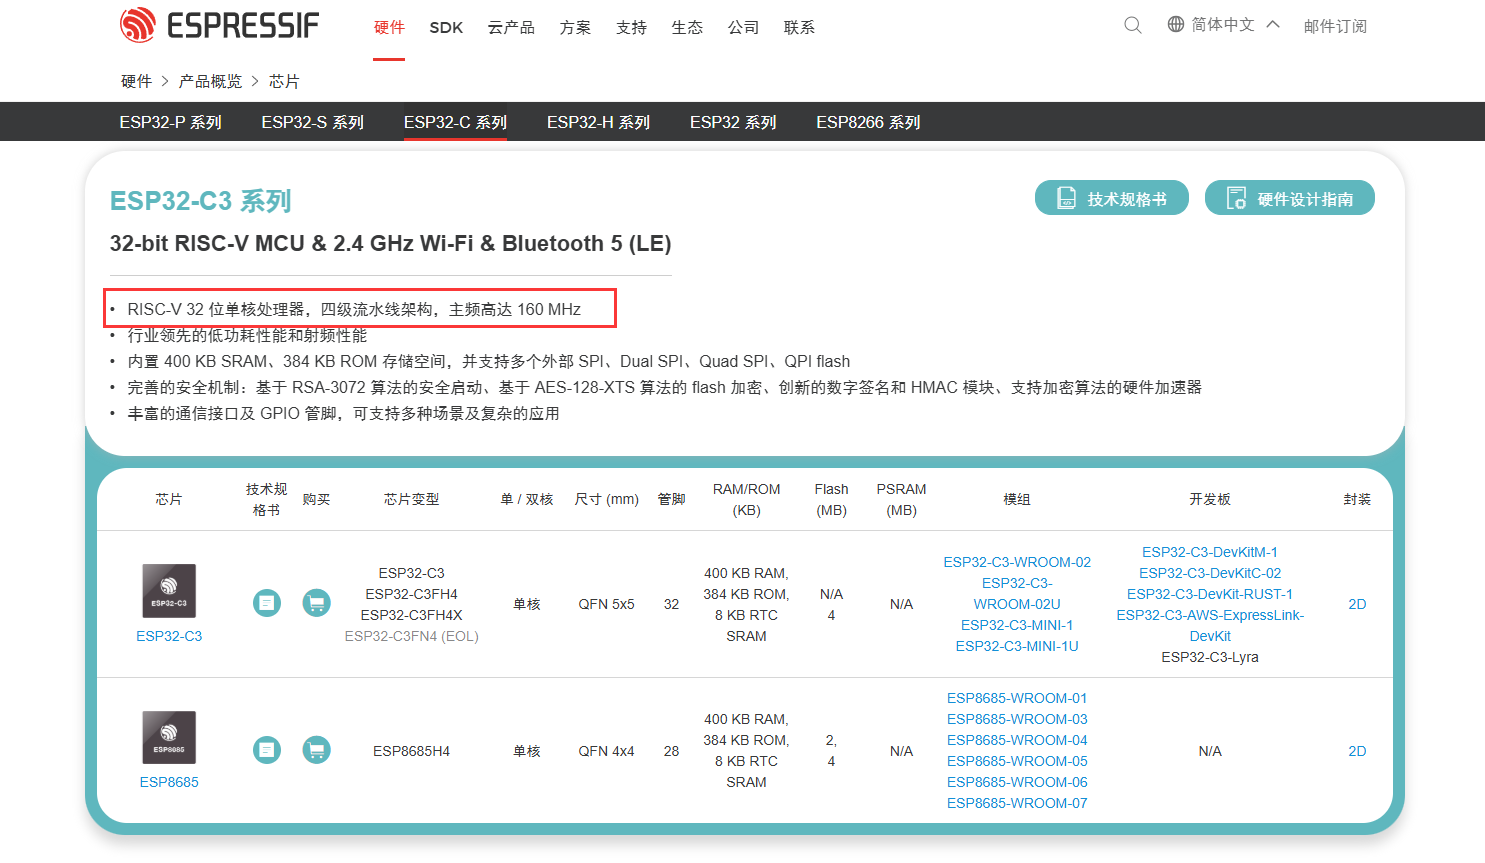
Task: Open the 2D package link for ESP32-C3
Action: point(1357,604)
